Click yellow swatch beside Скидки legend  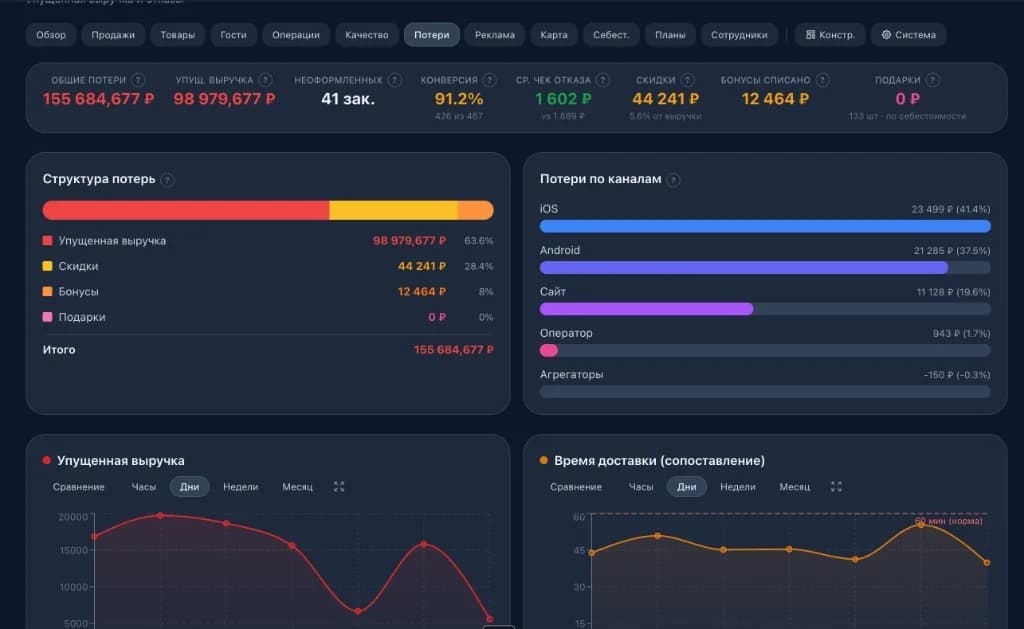pyautogui.click(x=47, y=266)
